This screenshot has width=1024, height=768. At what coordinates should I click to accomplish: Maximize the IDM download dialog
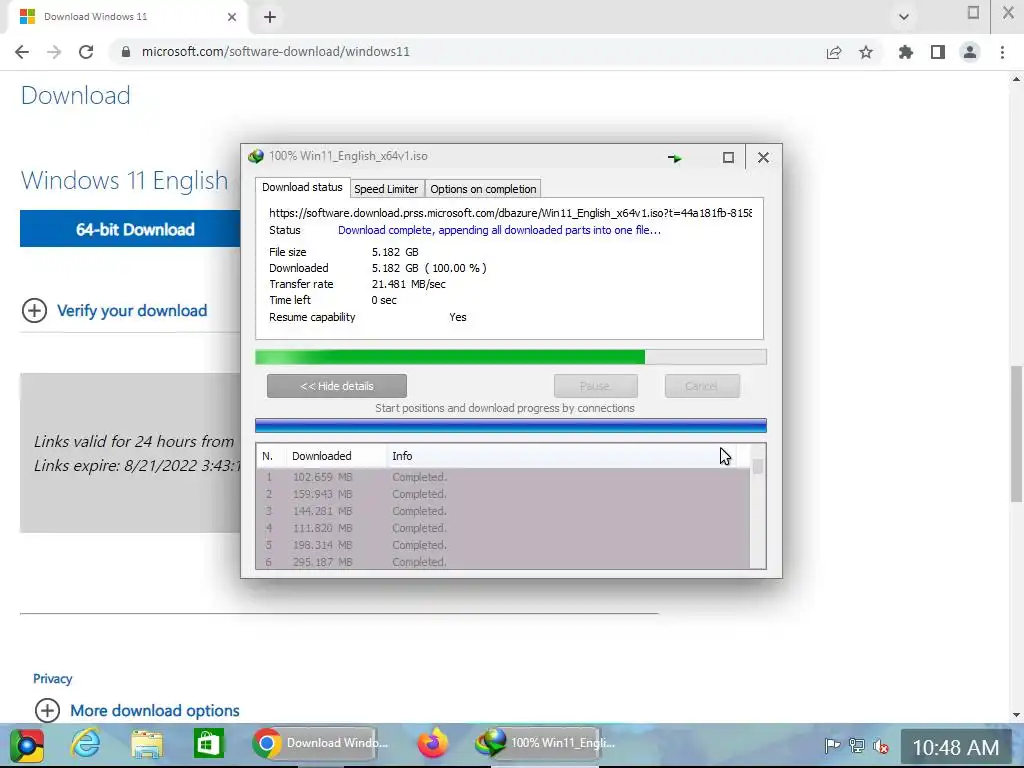(x=728, y=157)
